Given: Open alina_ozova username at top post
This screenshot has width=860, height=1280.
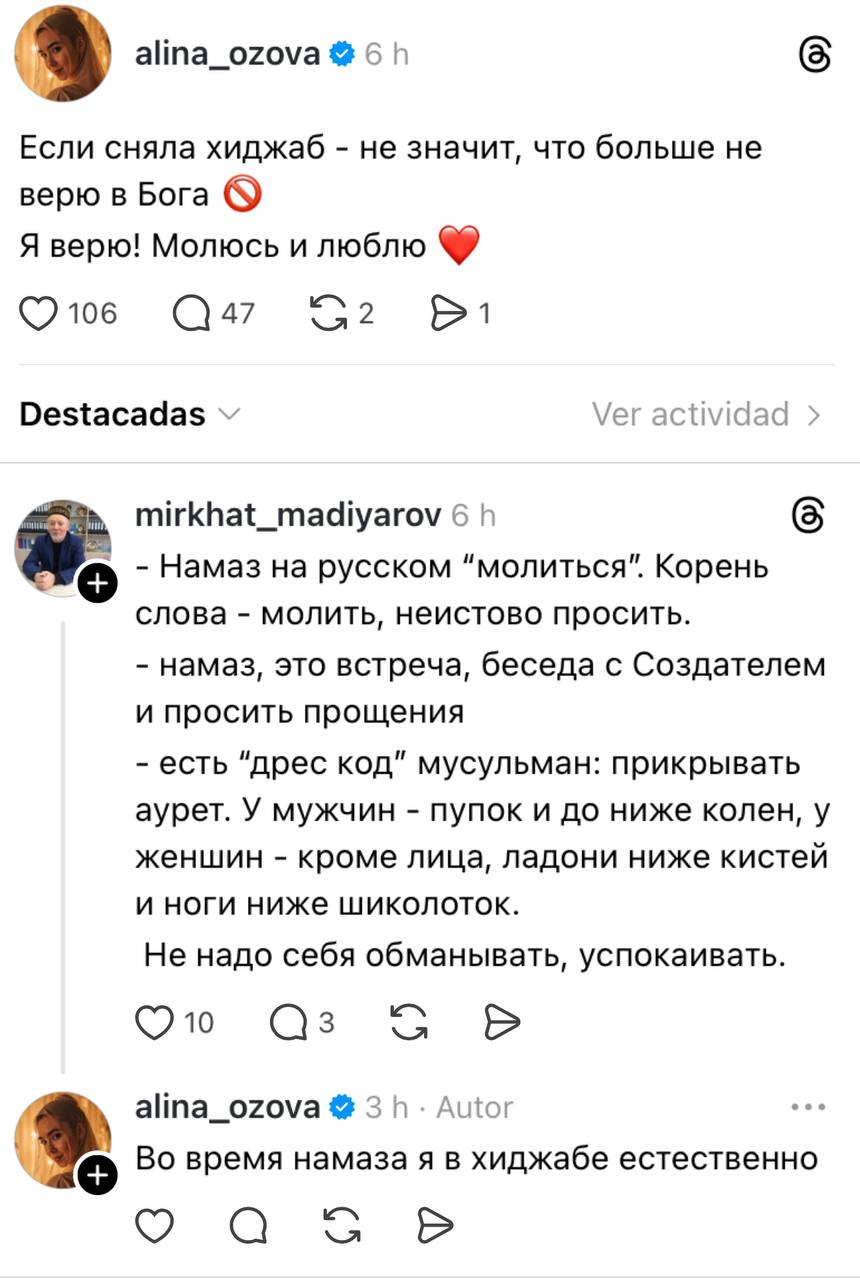Looking at the screenshot, I should (227, 56).
